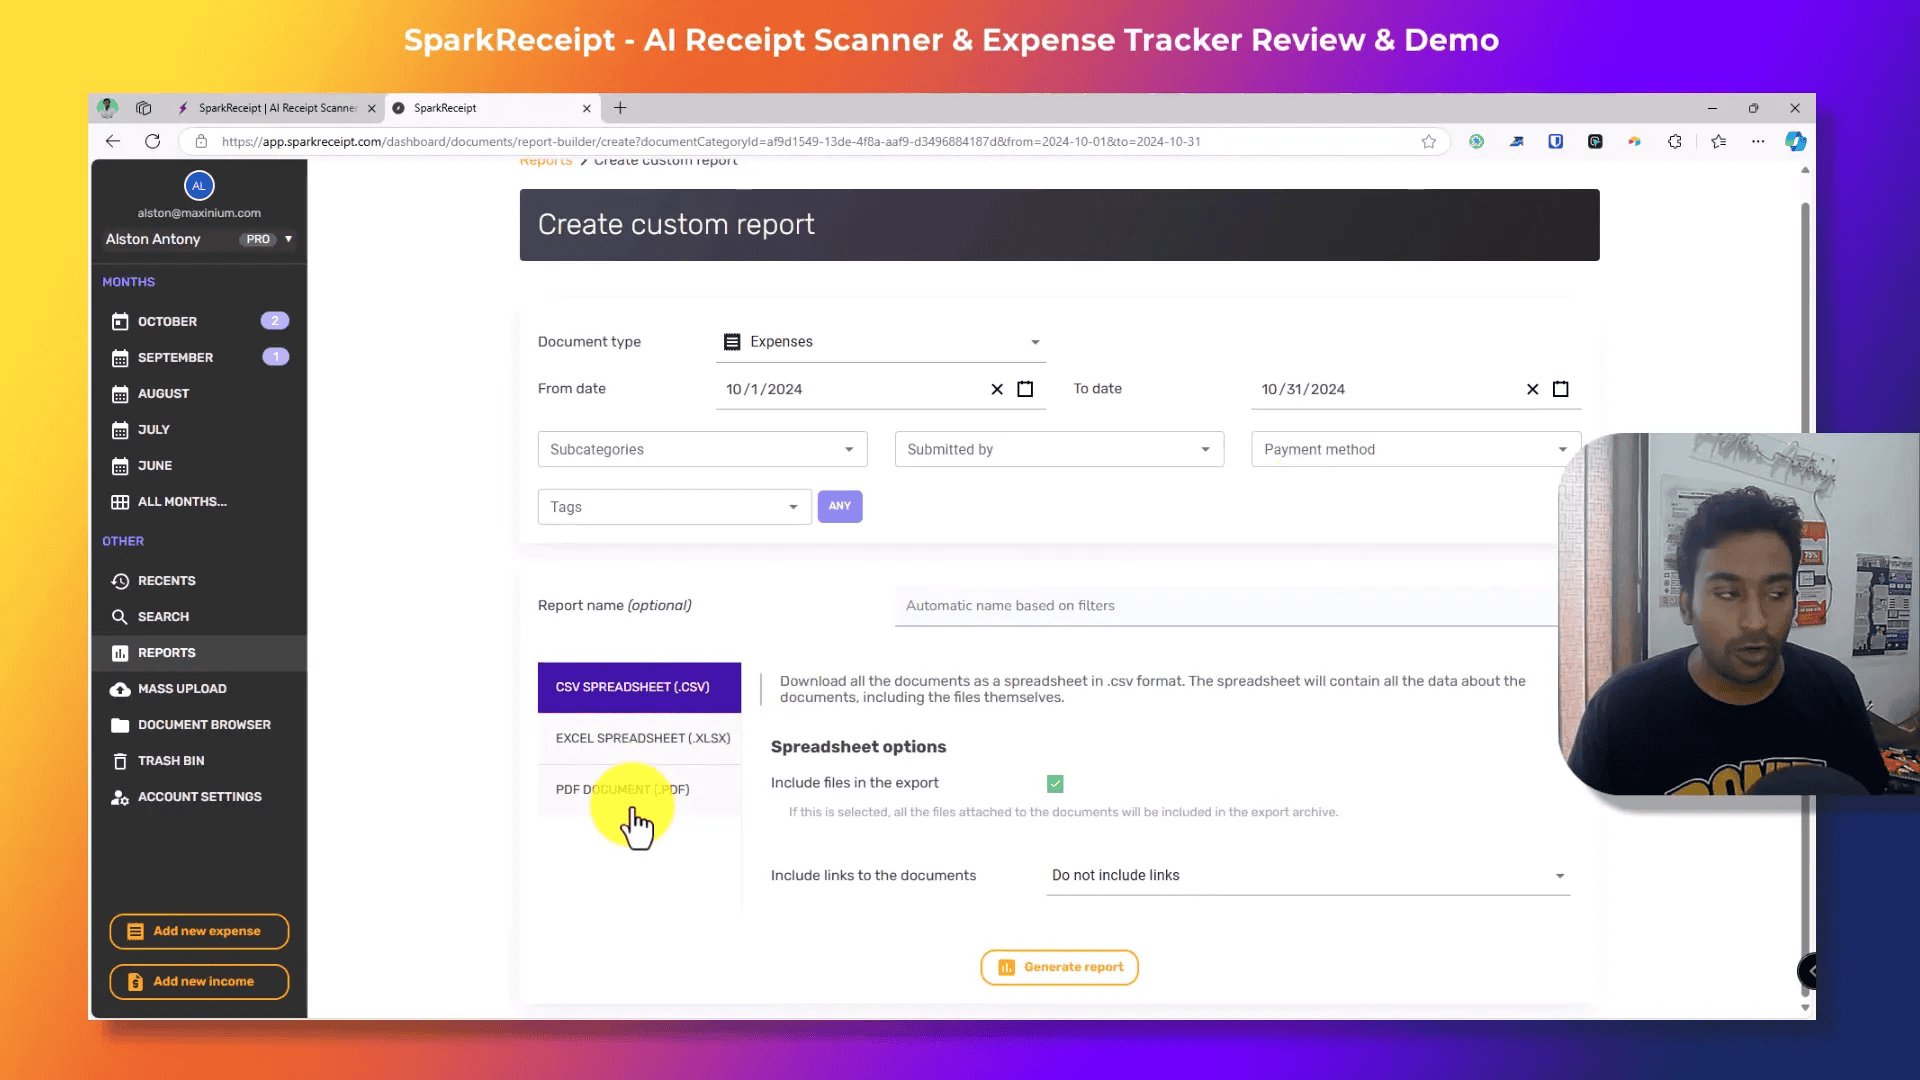1920x1080 pixels.
Task: Click the site info lock icon
Action: [x=201, y=141]
